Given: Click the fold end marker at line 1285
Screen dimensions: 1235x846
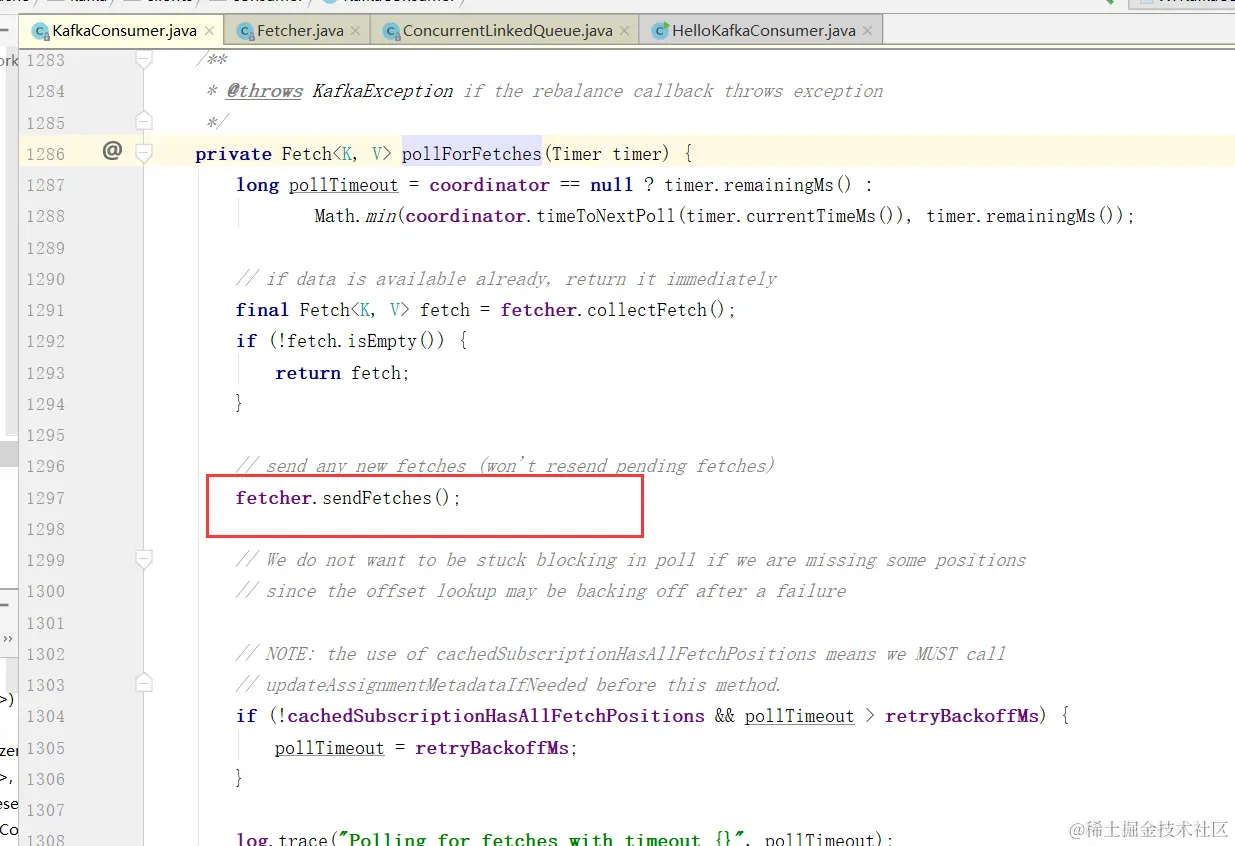Looking at the screenshot, I should point(144,122).
